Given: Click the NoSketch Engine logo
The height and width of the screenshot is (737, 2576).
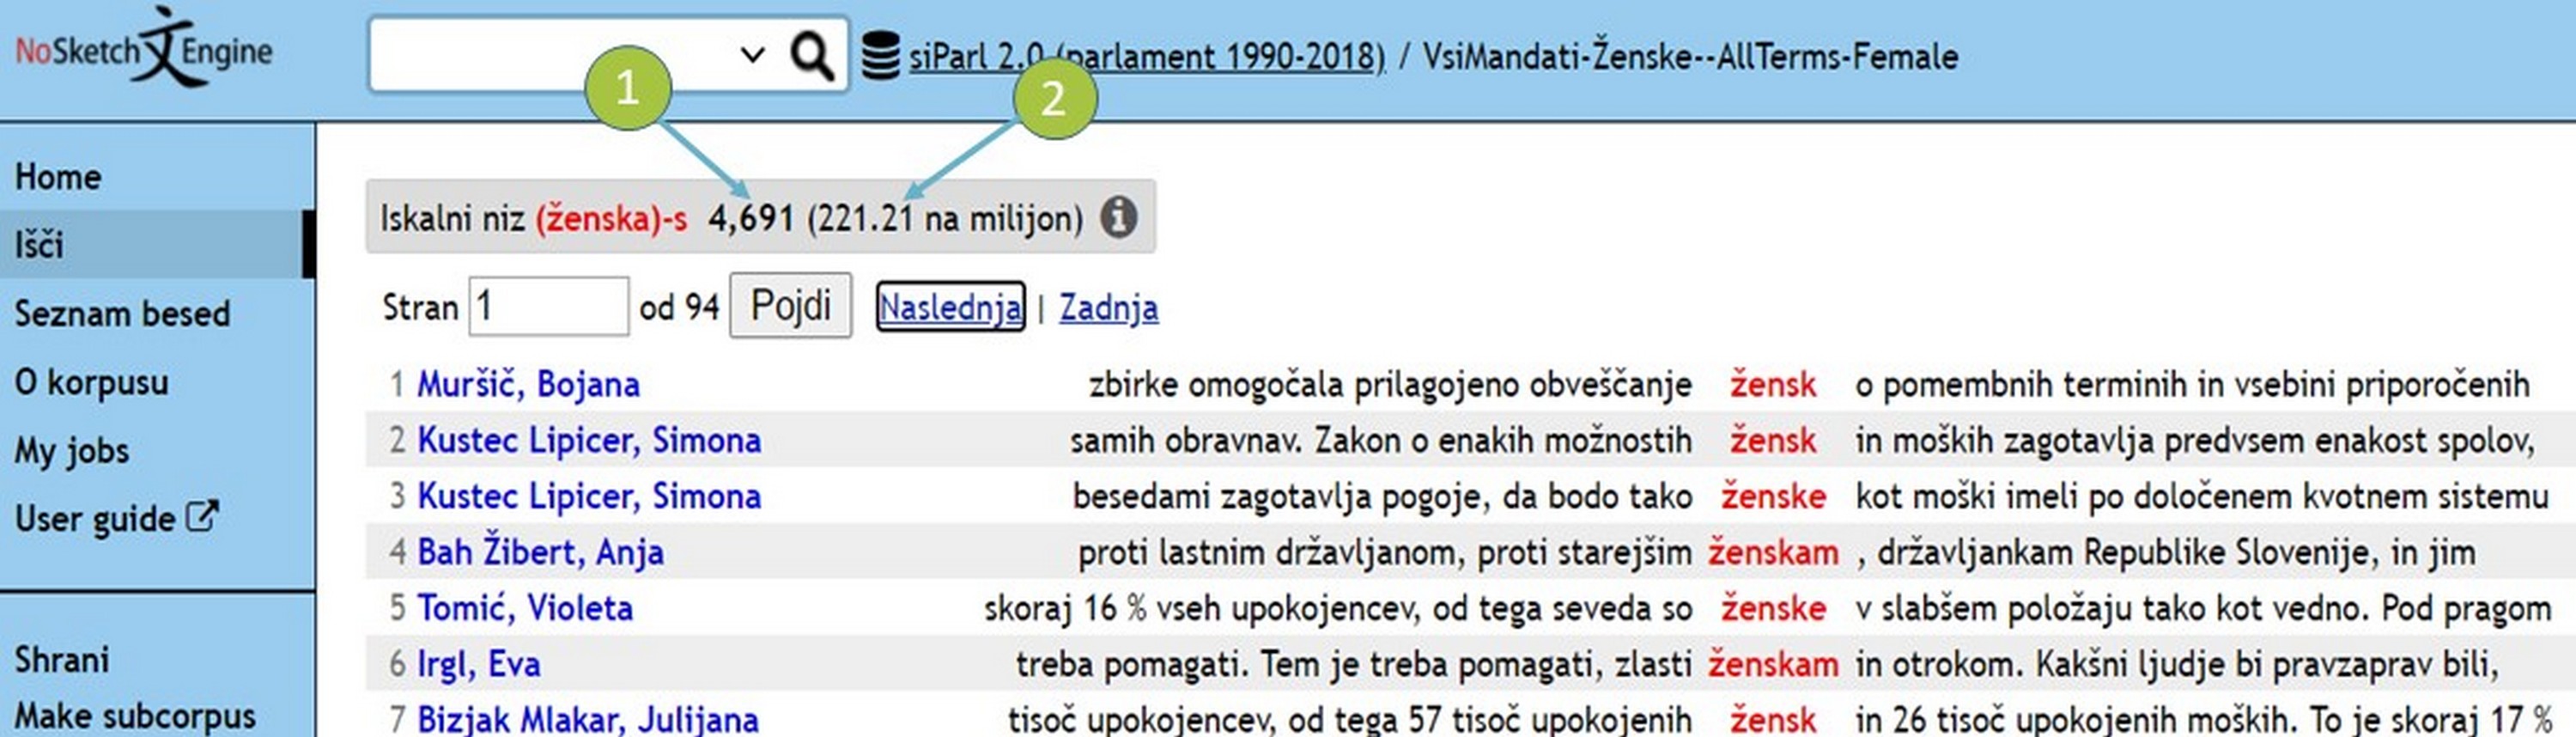Looking at the screenshot, I should [144, 47].
